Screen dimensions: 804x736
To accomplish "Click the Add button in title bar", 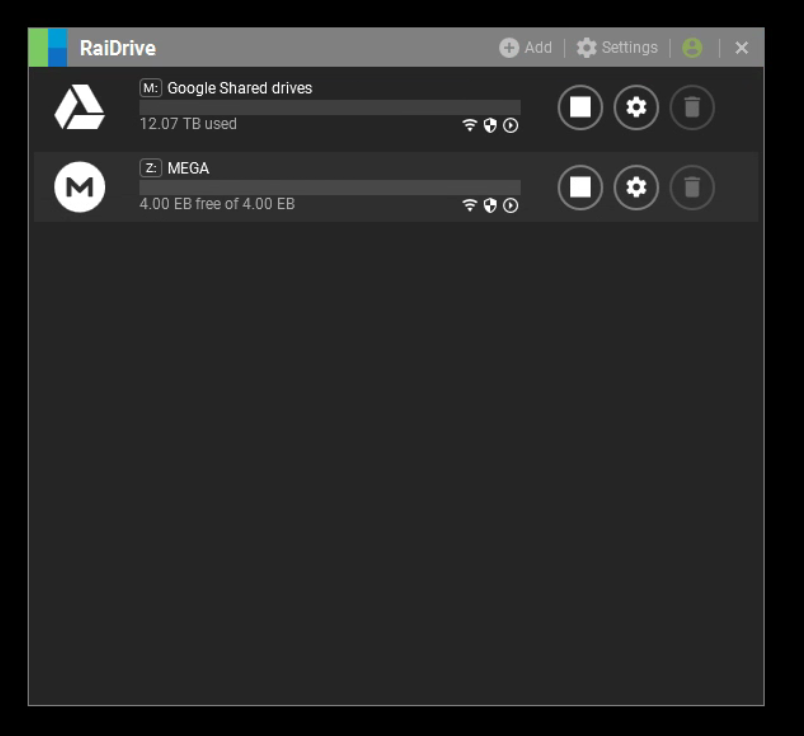I will click(x=526, y=48).
